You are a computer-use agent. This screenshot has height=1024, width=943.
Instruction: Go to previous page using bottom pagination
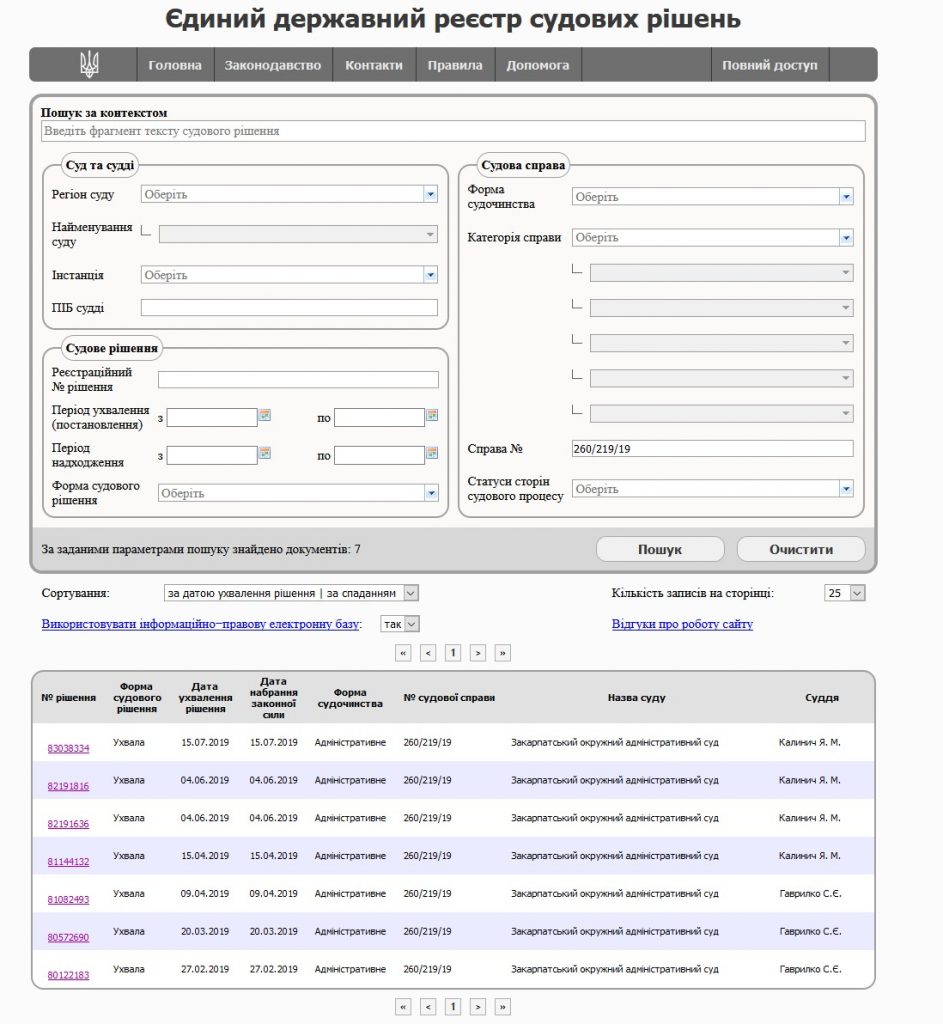click(428, 1006)
